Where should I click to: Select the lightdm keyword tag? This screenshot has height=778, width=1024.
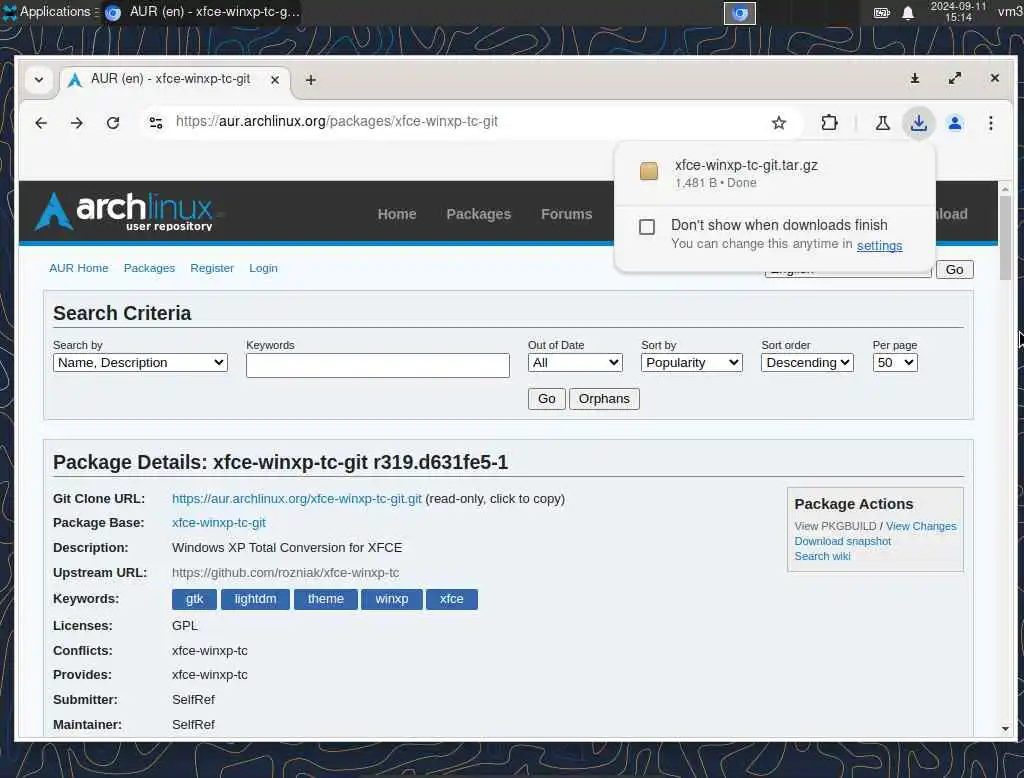point(255,599)
